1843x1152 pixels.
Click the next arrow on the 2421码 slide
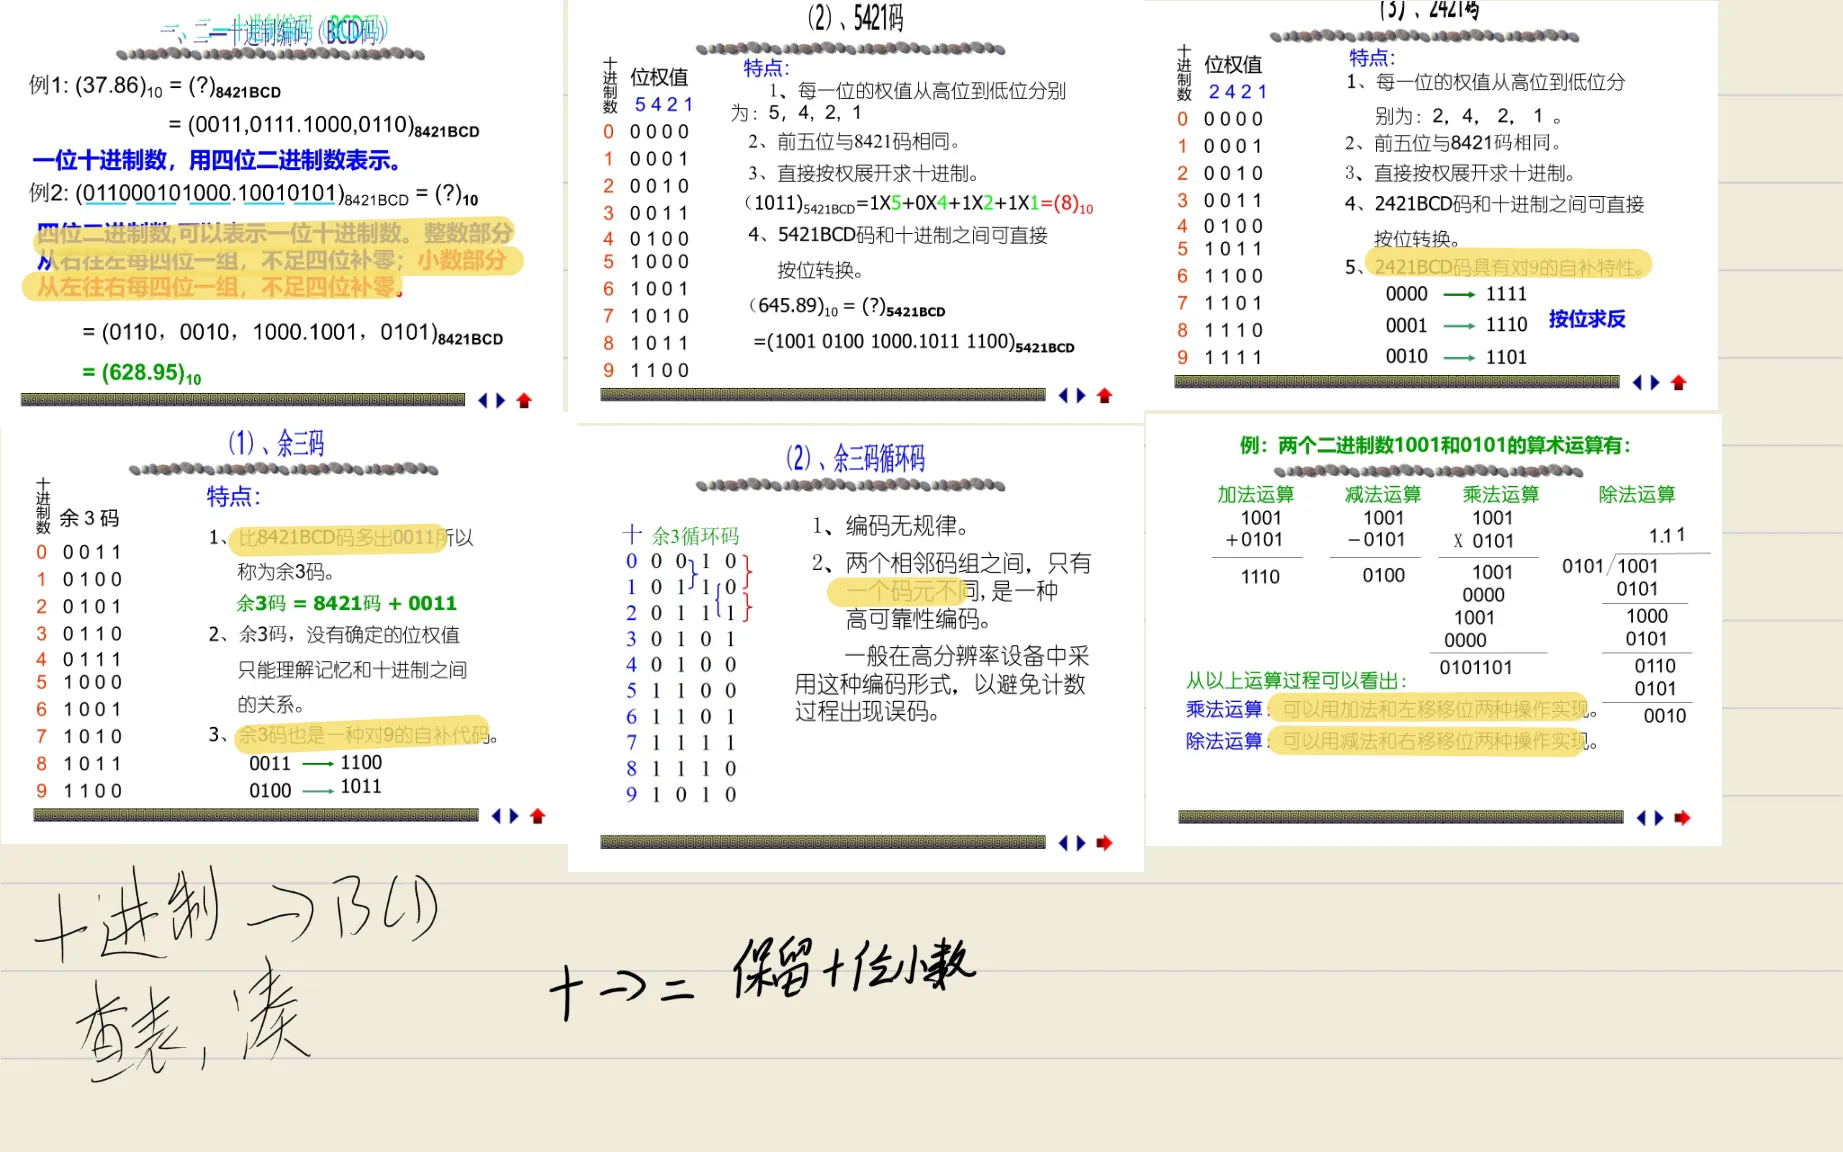[1655, 382]
